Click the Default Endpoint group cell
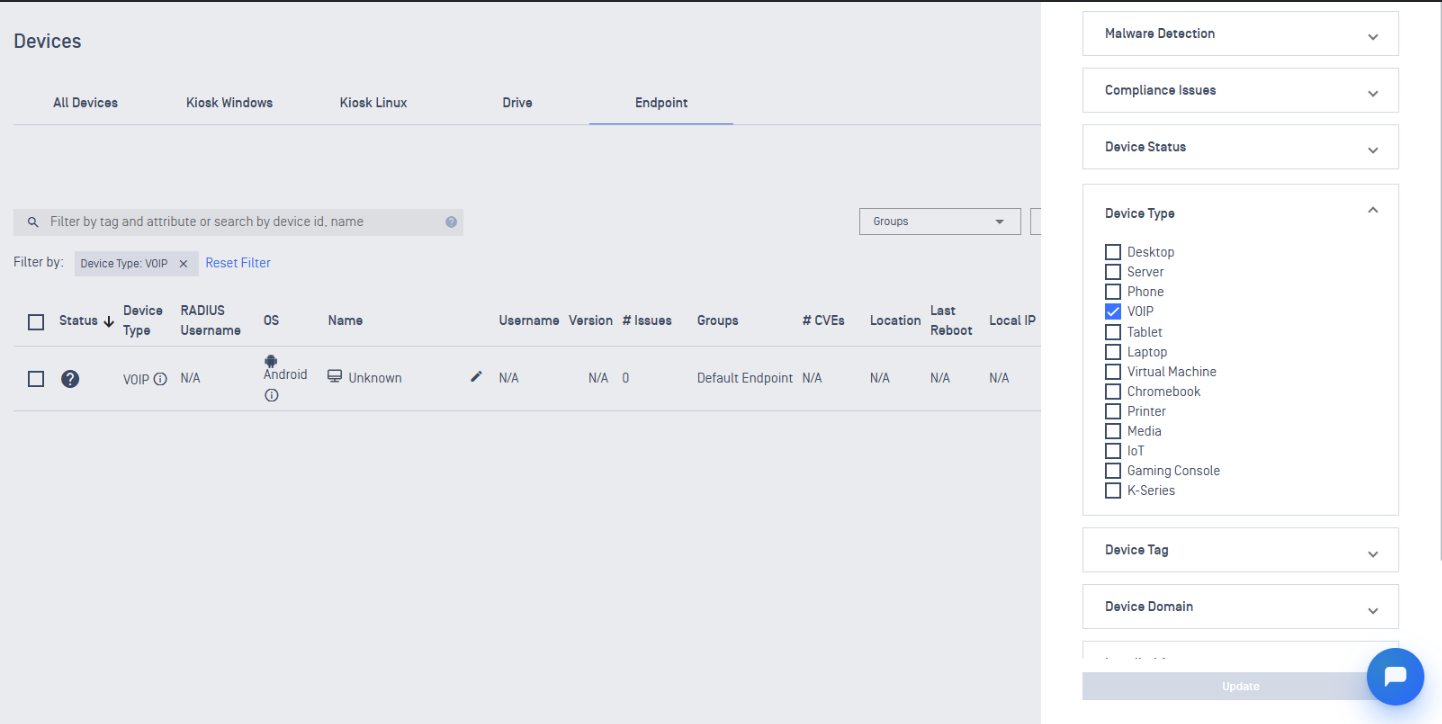Viewport: 1442px width, 724px height. (x=745, y=378)
